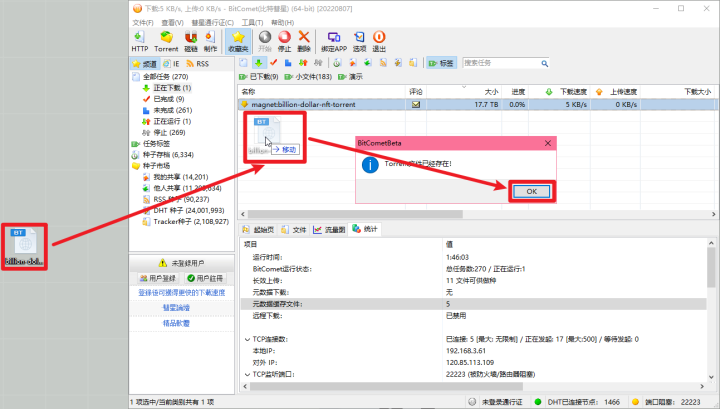Click the make torrent (制作) icon
The image size is (720, 409).
(210, 41)
